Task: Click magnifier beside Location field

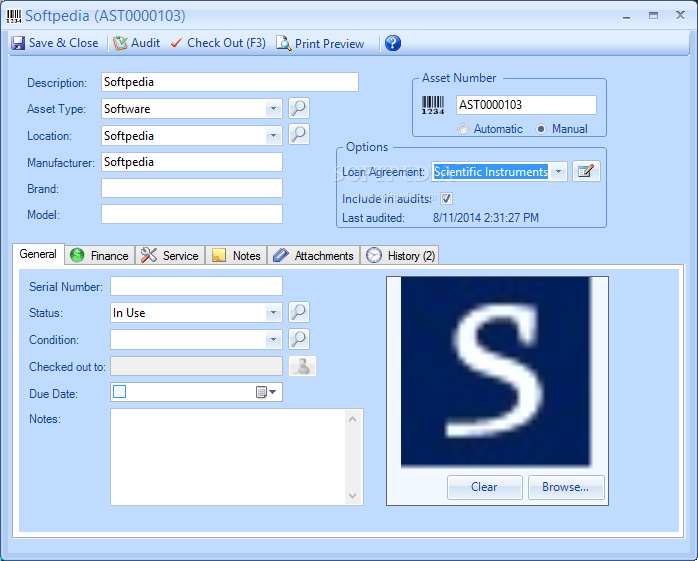Action: (299, 134)
